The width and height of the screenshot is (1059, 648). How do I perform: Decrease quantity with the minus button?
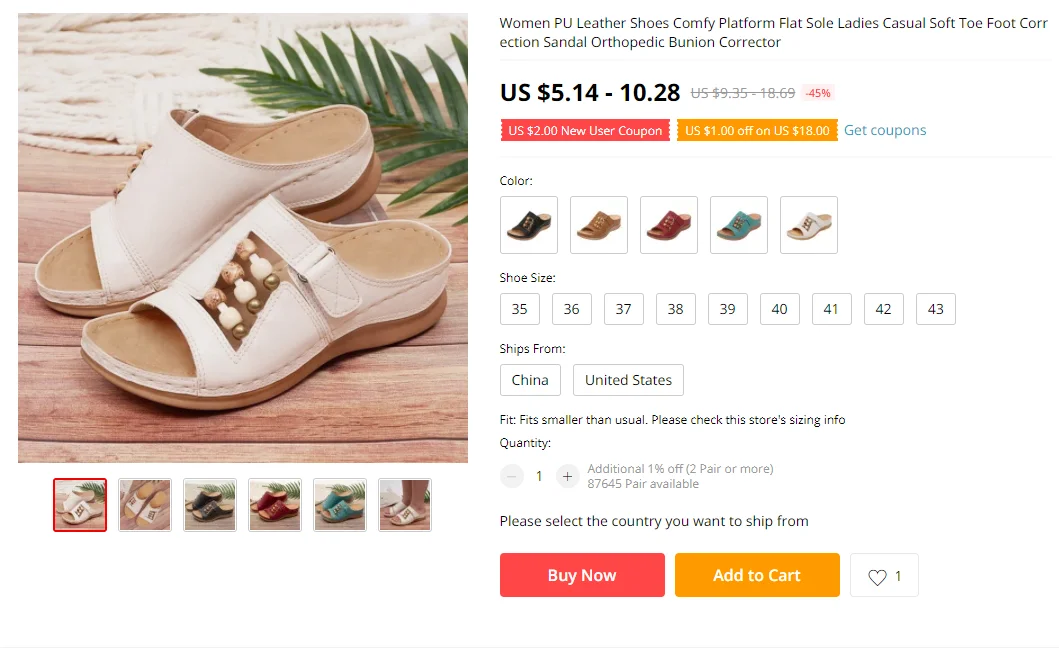point(512,476)
